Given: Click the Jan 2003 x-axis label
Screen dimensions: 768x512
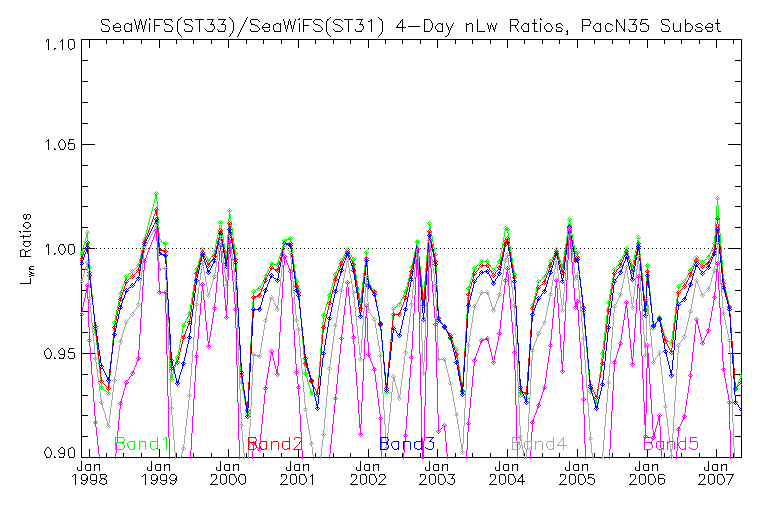Looking at the screenshot, I should coord(437,473).
